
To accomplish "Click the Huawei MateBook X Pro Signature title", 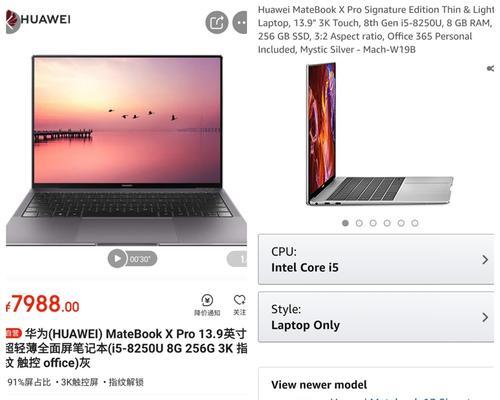I will [x=376, y=30].
